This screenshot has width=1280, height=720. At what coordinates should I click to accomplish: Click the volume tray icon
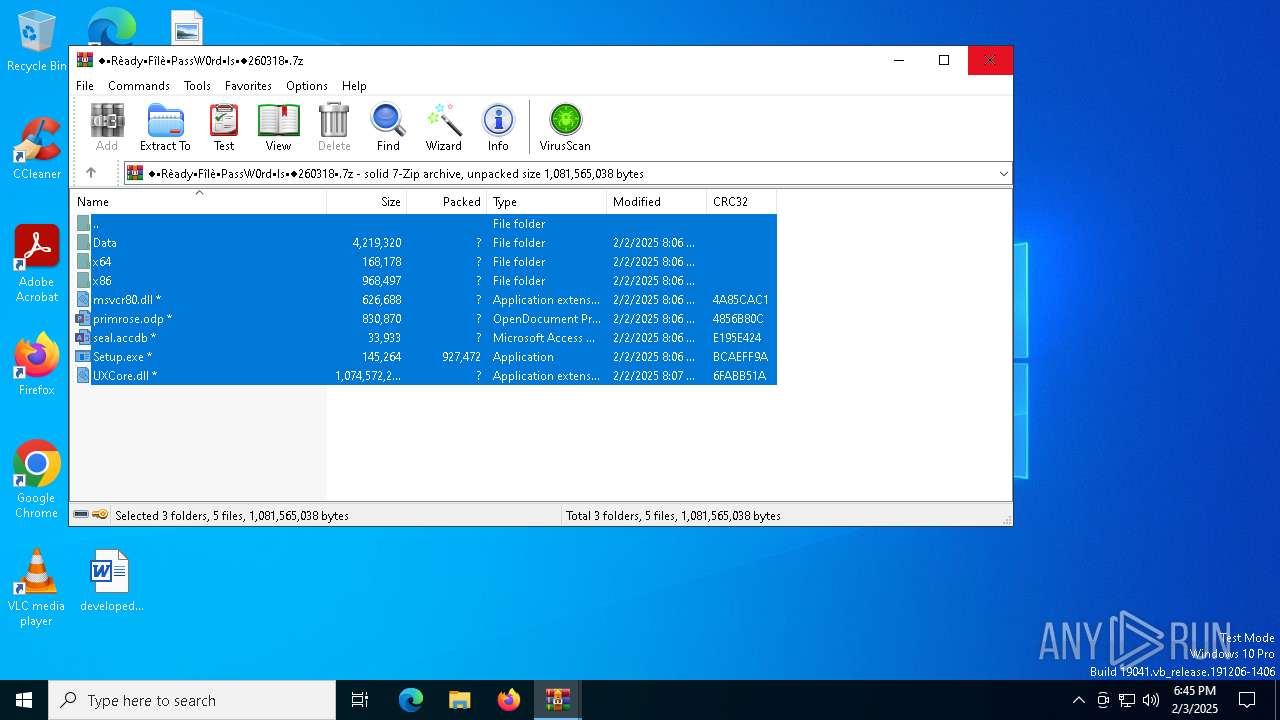click(x=1151, y=700)
